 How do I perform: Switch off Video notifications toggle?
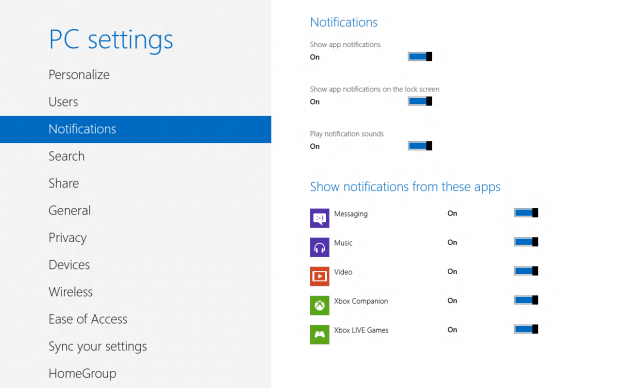[526, 271]
